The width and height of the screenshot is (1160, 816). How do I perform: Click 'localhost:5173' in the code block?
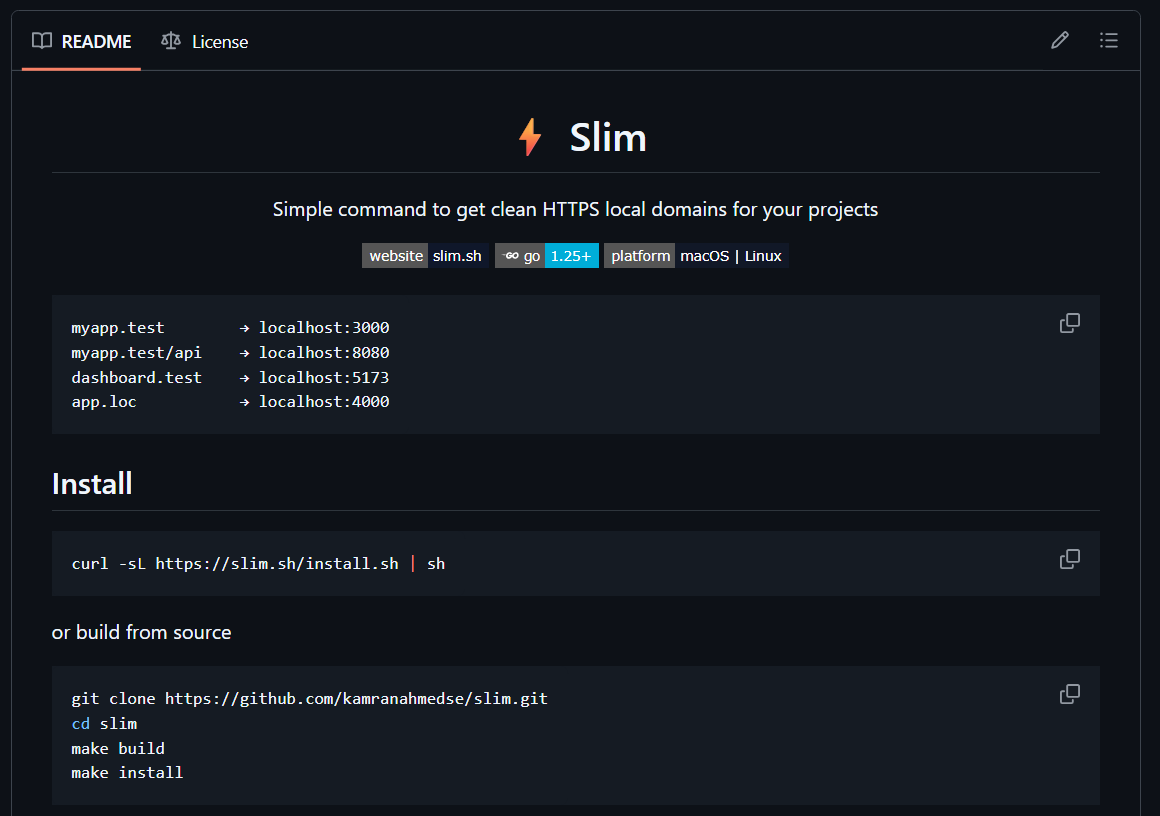(324, 377)
